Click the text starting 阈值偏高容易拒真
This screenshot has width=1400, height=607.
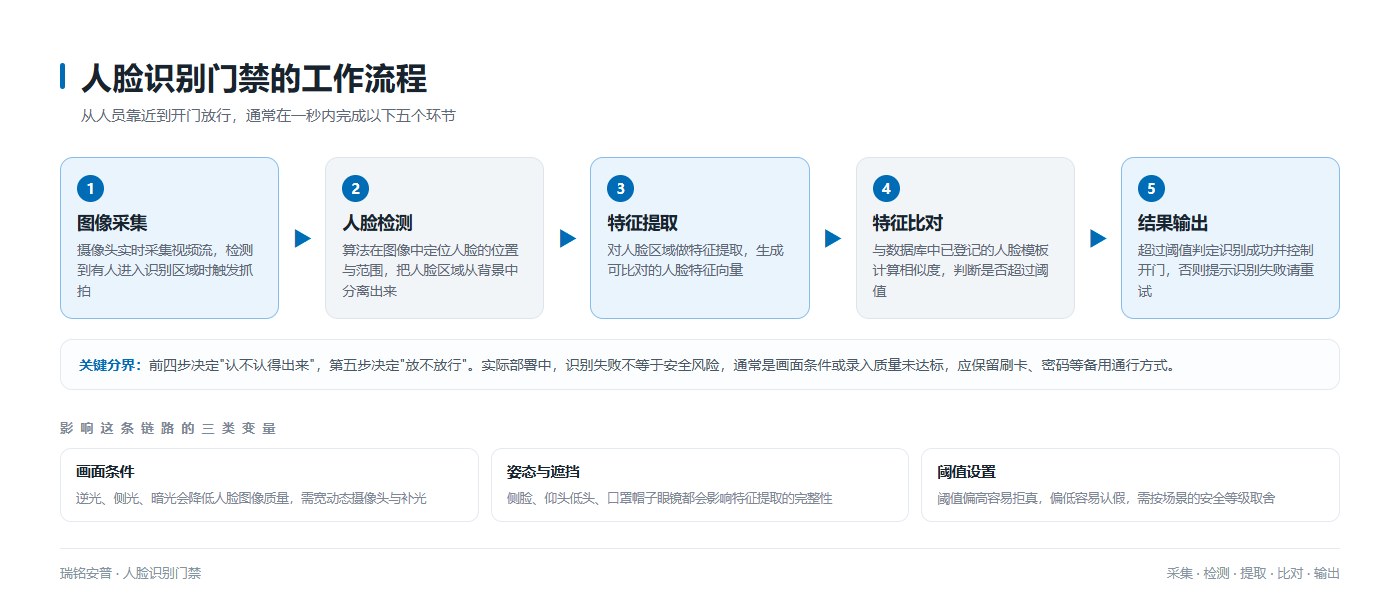1106,498
